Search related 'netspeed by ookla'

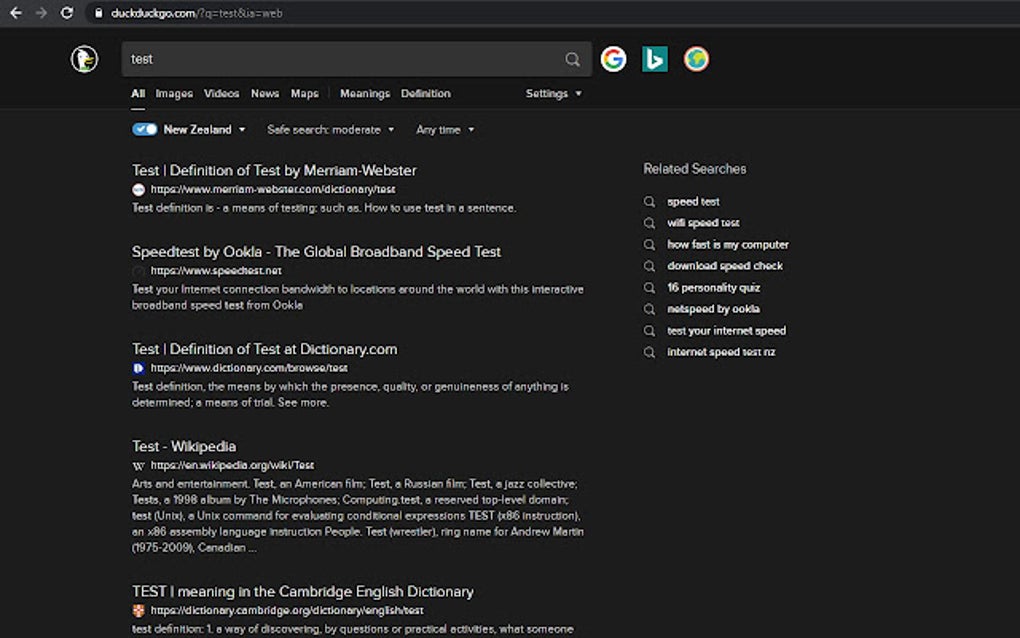coord(713,309)
